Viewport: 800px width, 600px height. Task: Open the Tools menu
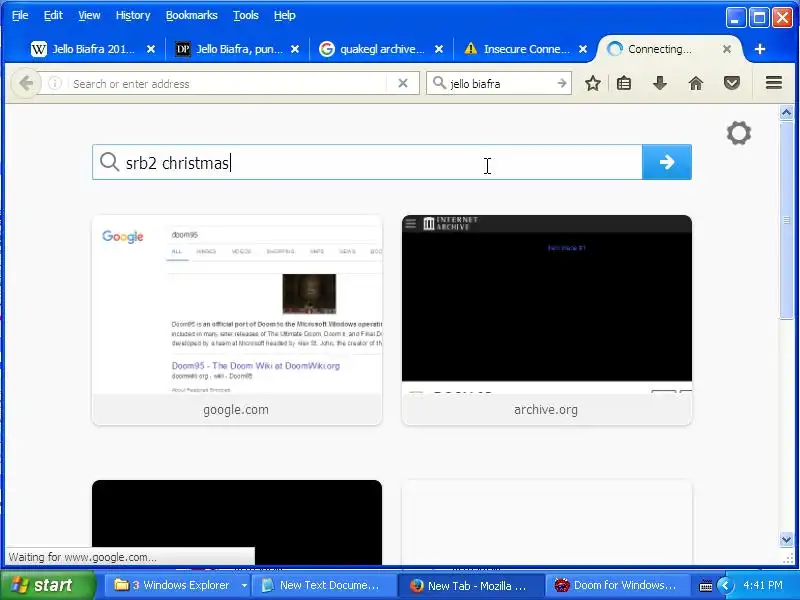pyautogui.click(x=245, y=15)
